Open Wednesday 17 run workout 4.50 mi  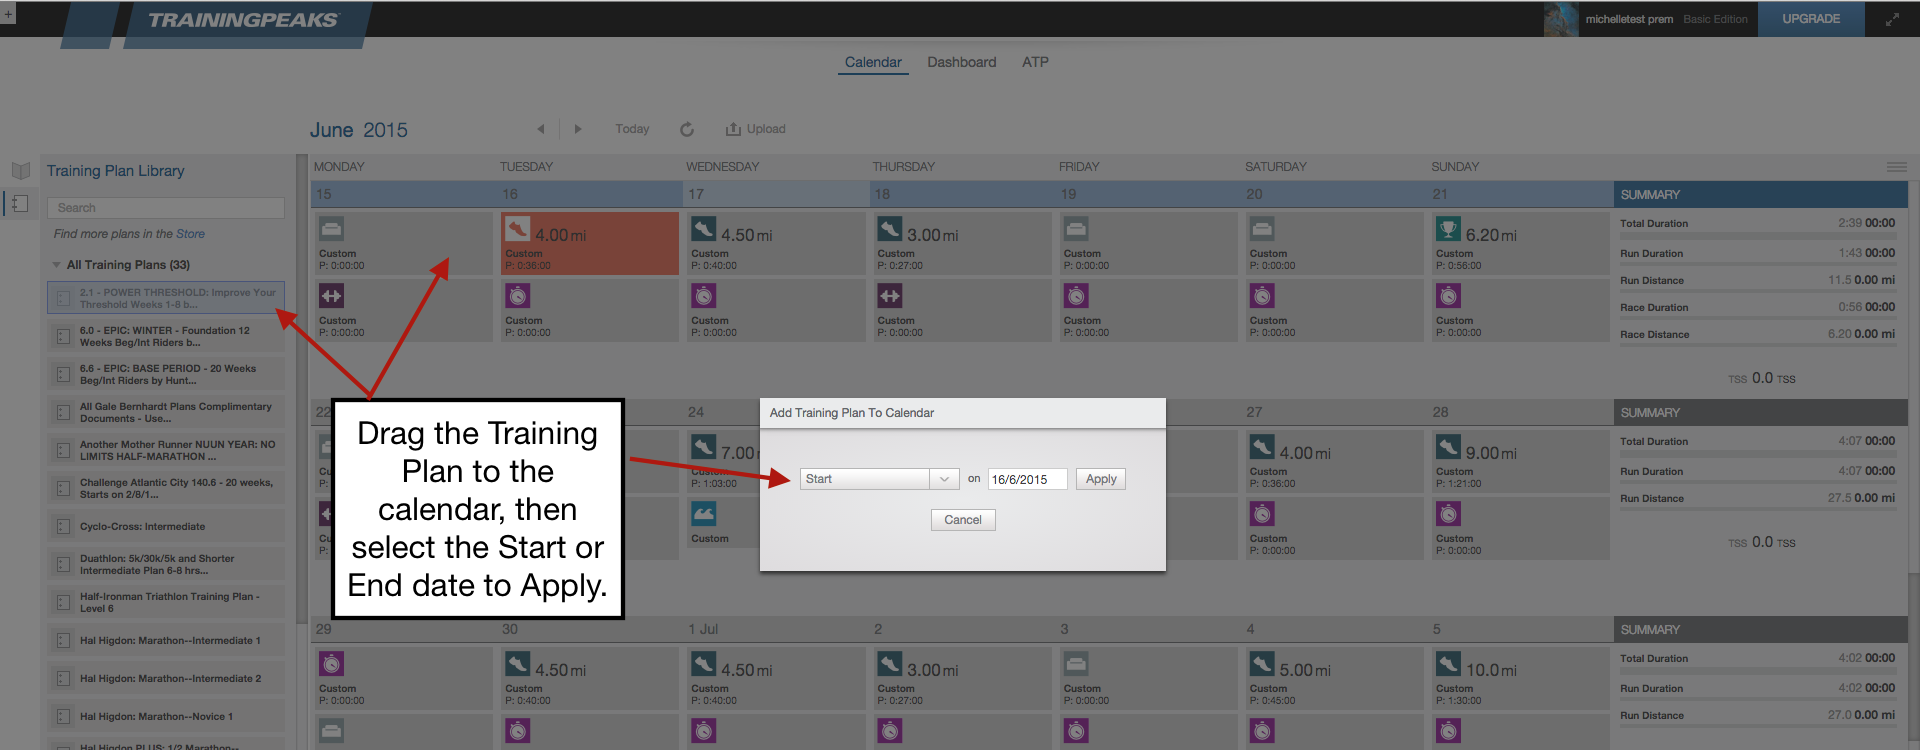[x=776, y=243]
